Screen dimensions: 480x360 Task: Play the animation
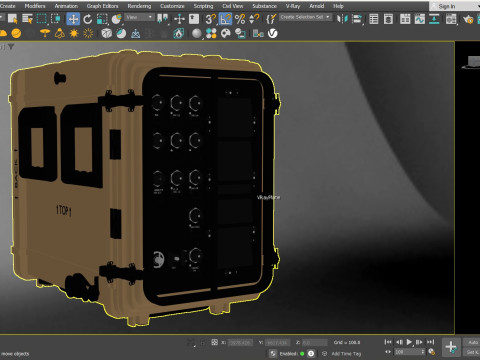409,342
